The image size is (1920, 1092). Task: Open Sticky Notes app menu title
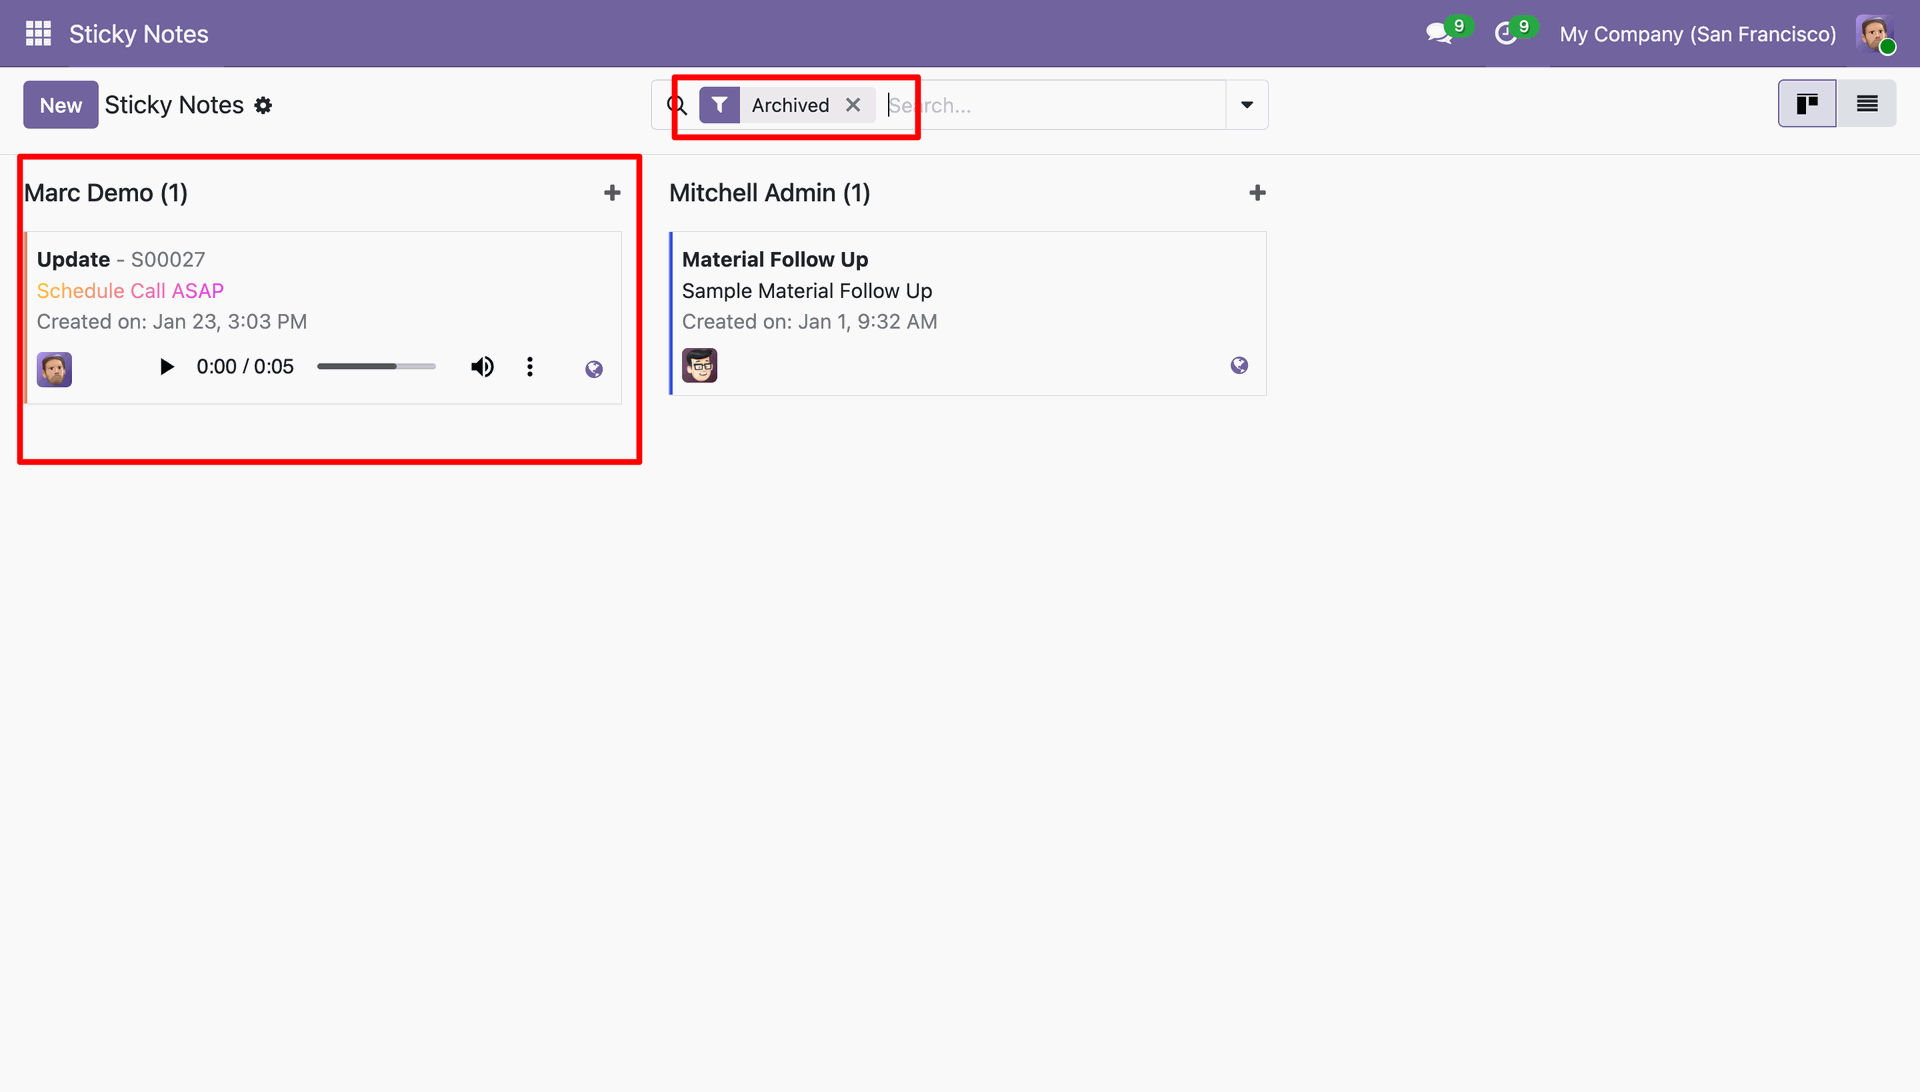click(139, 34)
